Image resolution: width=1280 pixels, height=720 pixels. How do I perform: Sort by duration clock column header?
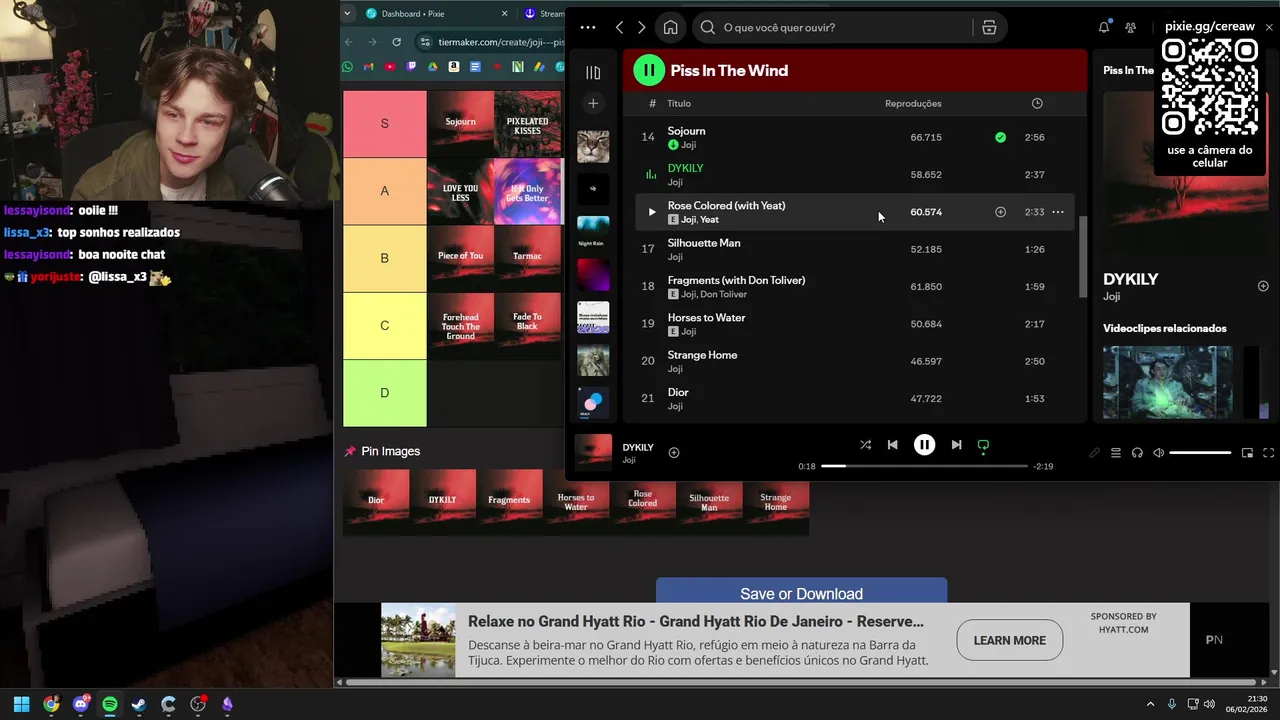(1037, 103)
